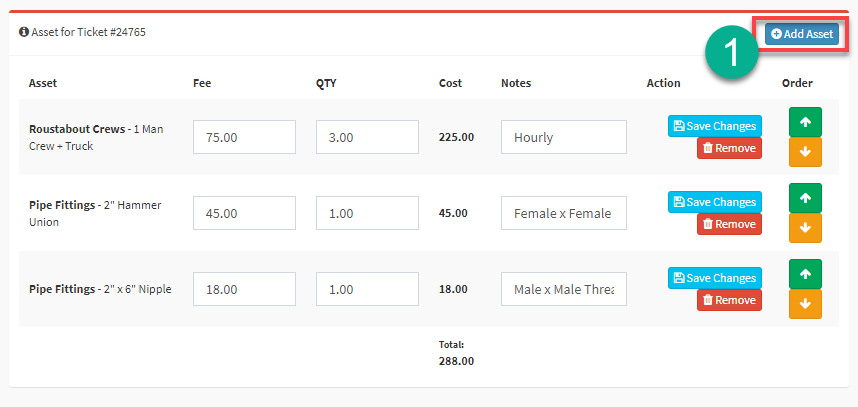This screenshot has height=407, width=858.
Task: Save Changes for 2" x 6" Nipple row
Action: [x=715, y=278]
